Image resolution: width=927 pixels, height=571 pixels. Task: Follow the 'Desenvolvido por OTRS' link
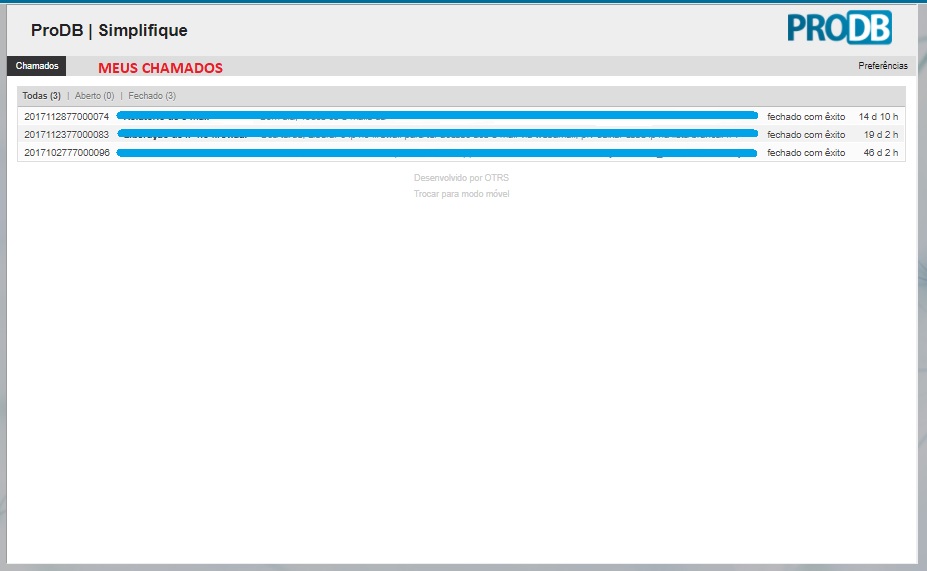461,177
